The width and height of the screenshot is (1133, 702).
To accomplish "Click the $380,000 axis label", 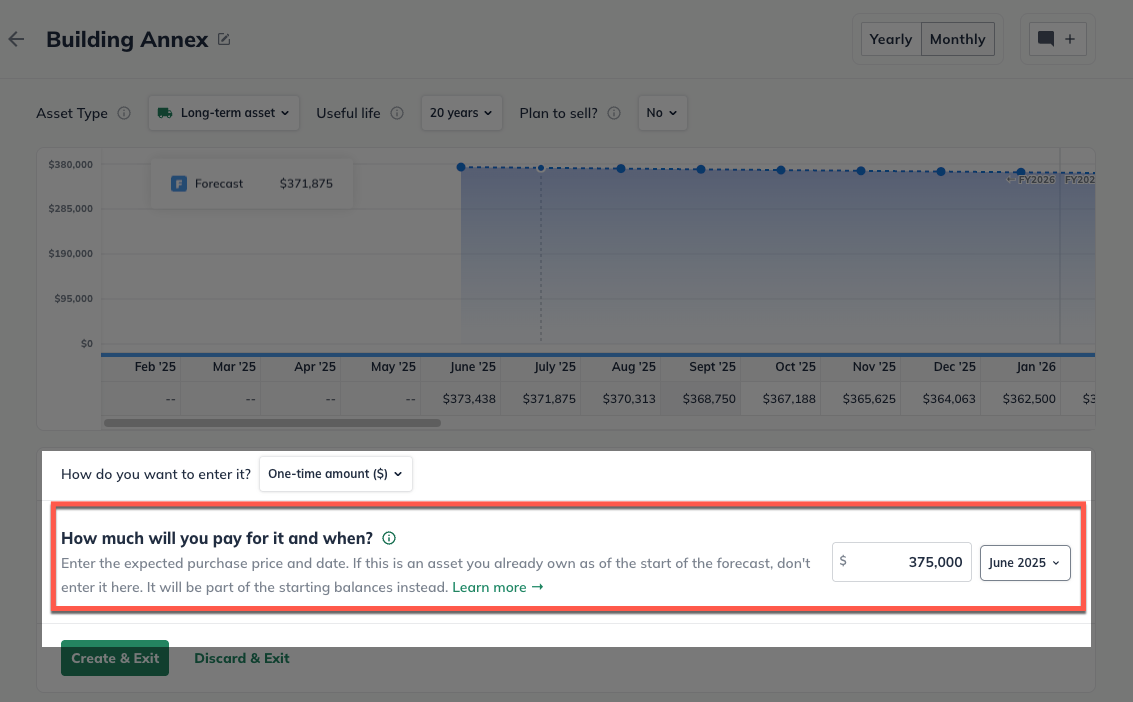I will [x=70, y=165].
